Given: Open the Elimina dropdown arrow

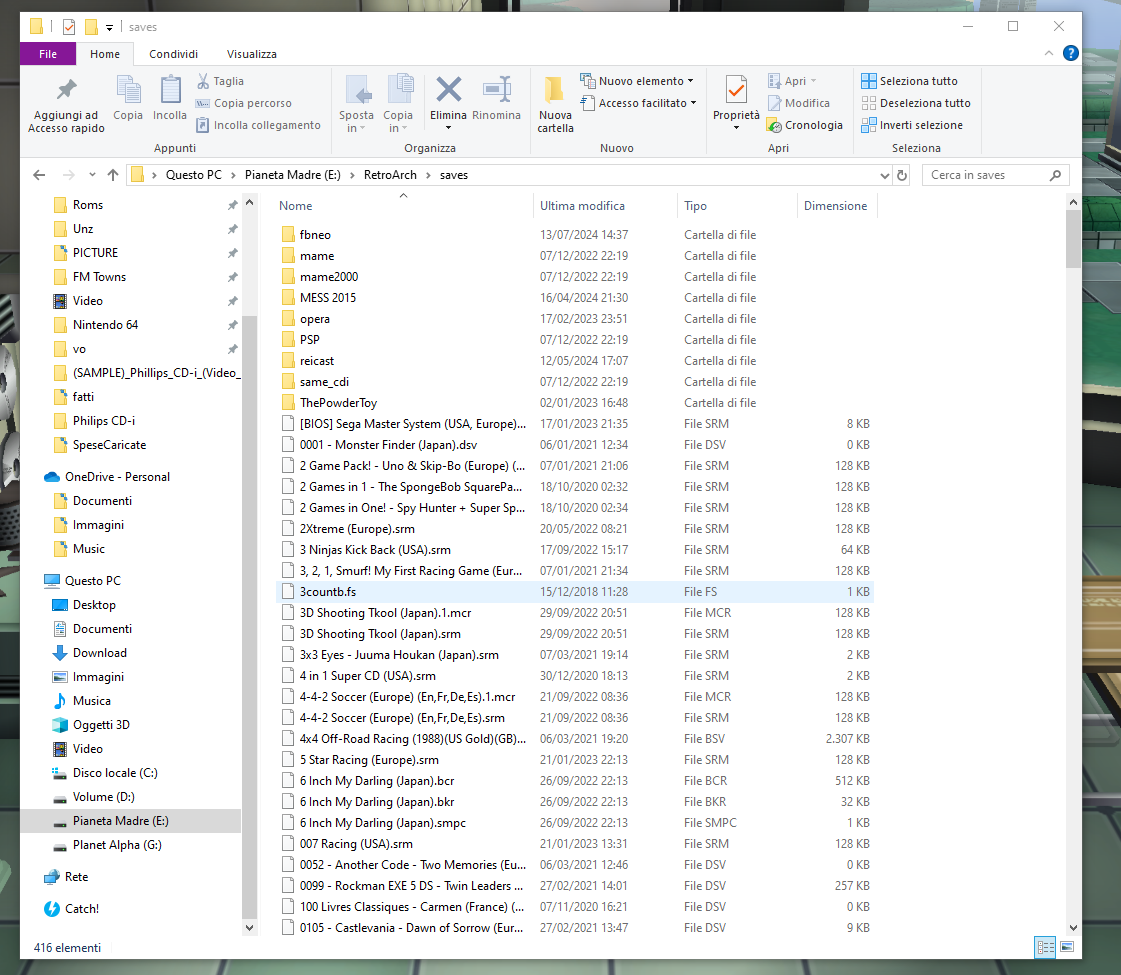Looking at the screenshot, I should pyautogui.click(x=448, y=129).
